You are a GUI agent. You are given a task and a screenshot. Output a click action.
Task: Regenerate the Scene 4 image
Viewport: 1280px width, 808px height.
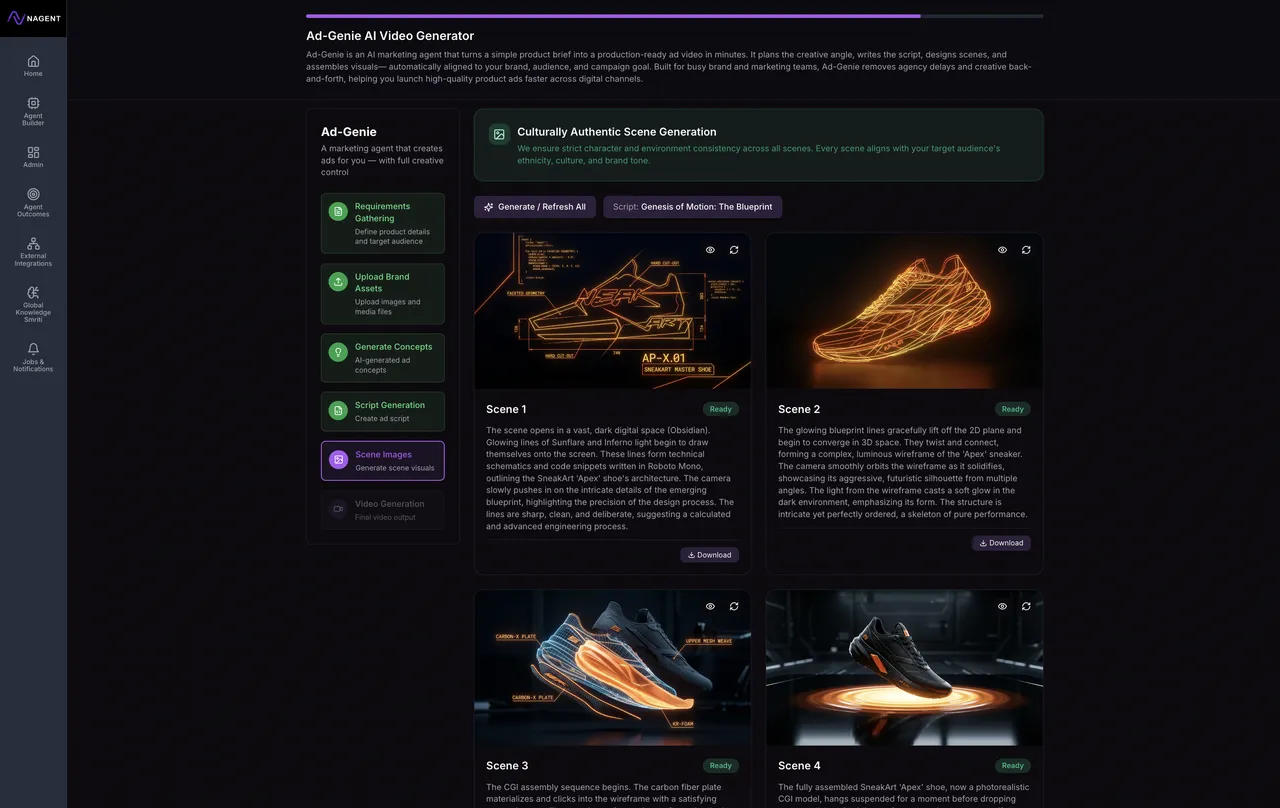tap(1026, 606)
